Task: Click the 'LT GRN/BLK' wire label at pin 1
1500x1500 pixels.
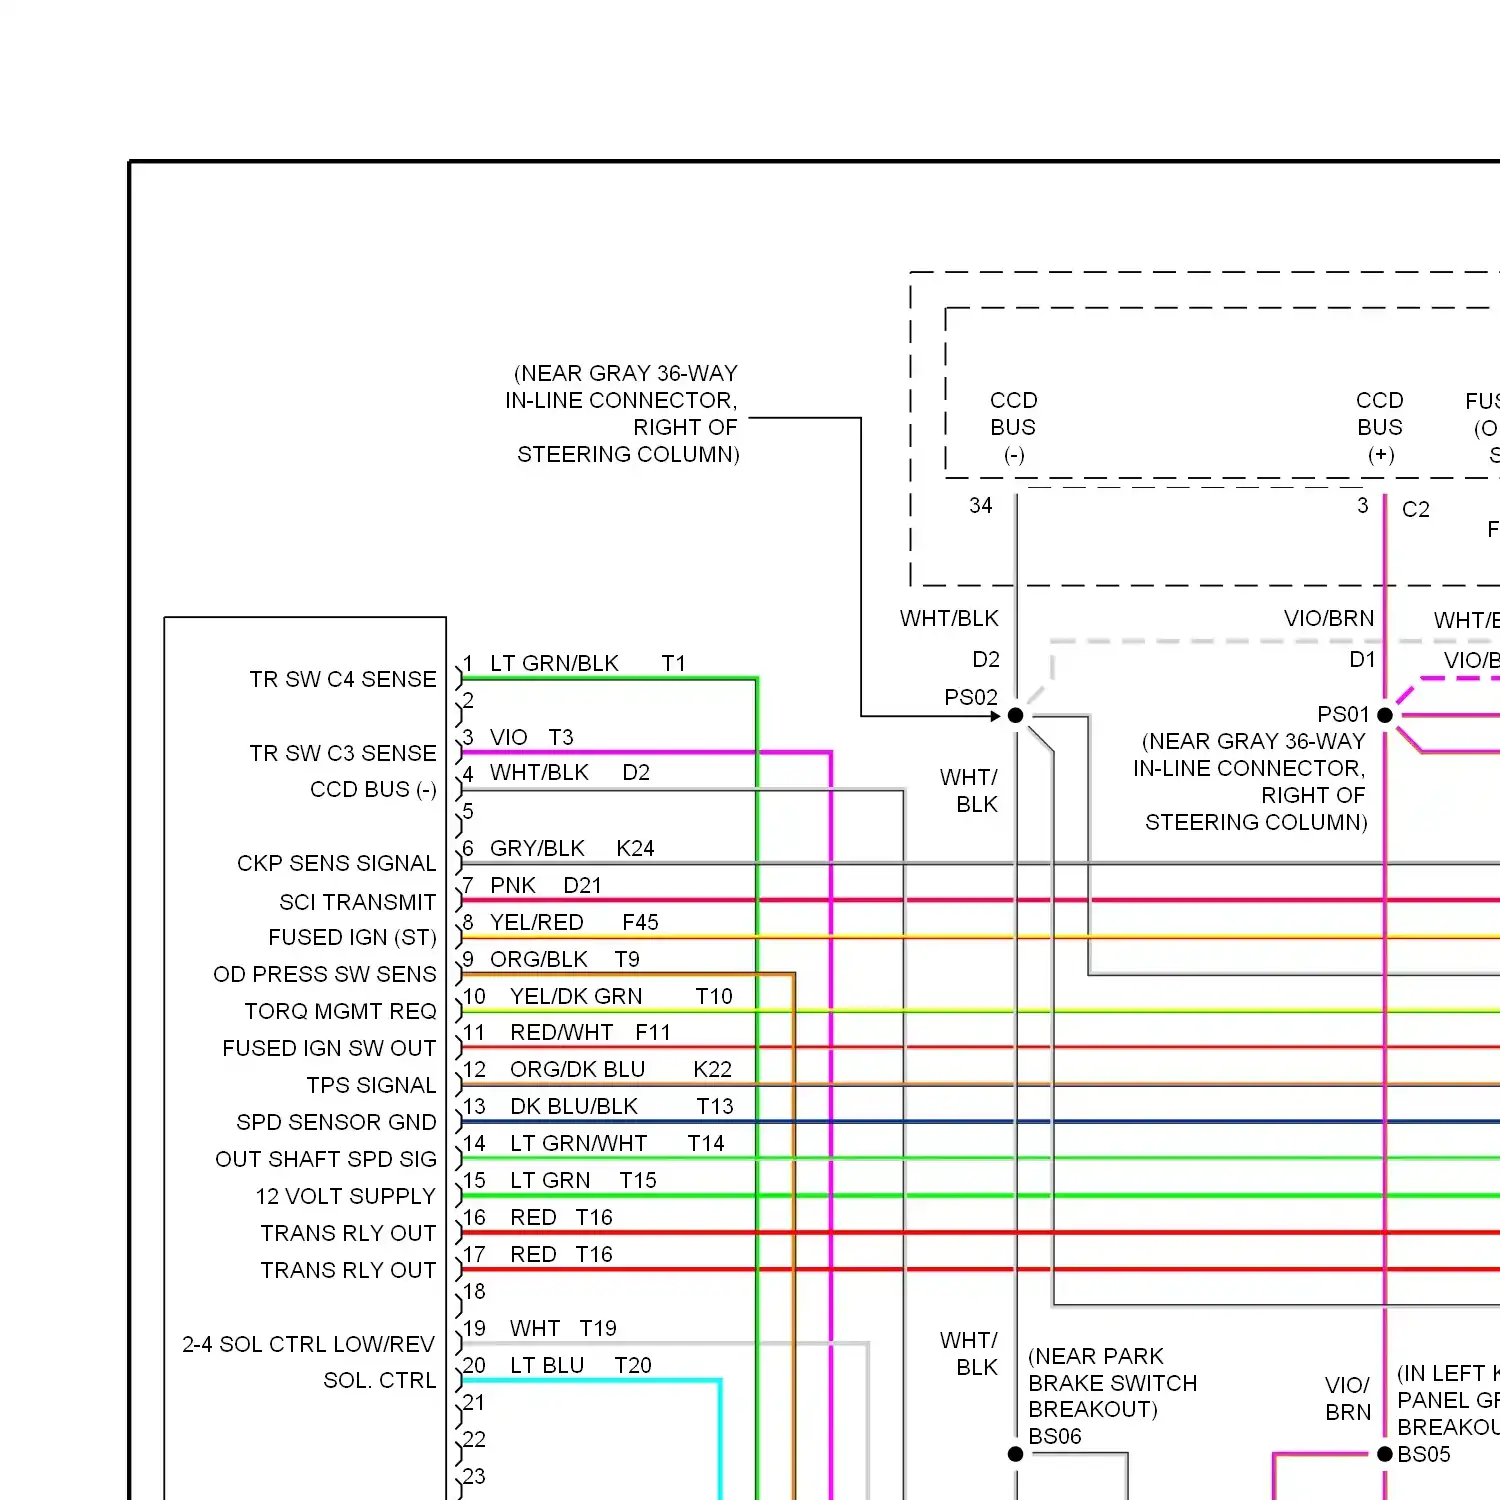Action: pyautogui.click(x=554, y=663)
